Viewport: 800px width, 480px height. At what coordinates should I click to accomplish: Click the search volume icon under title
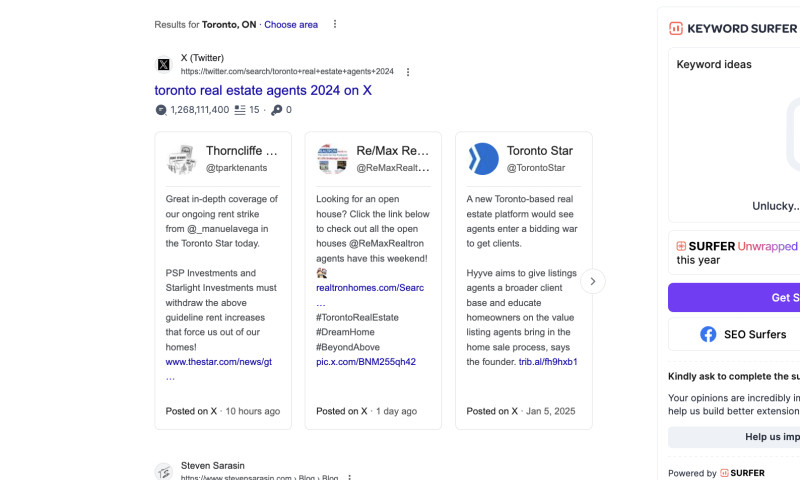click(161, 110)
